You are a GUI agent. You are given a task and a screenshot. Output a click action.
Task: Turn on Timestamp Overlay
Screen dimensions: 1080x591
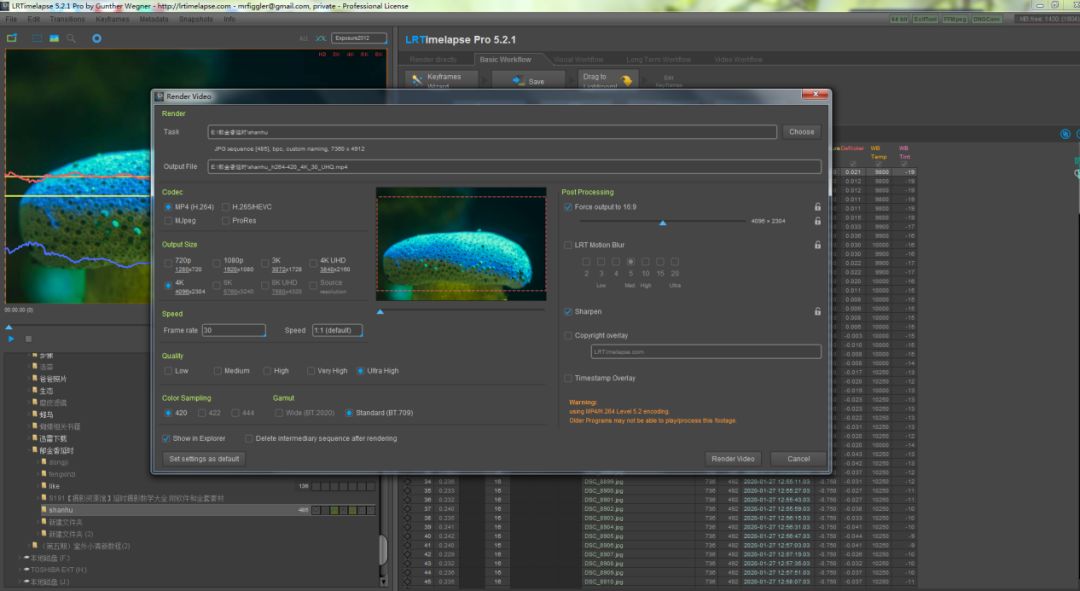click(568, 378)
